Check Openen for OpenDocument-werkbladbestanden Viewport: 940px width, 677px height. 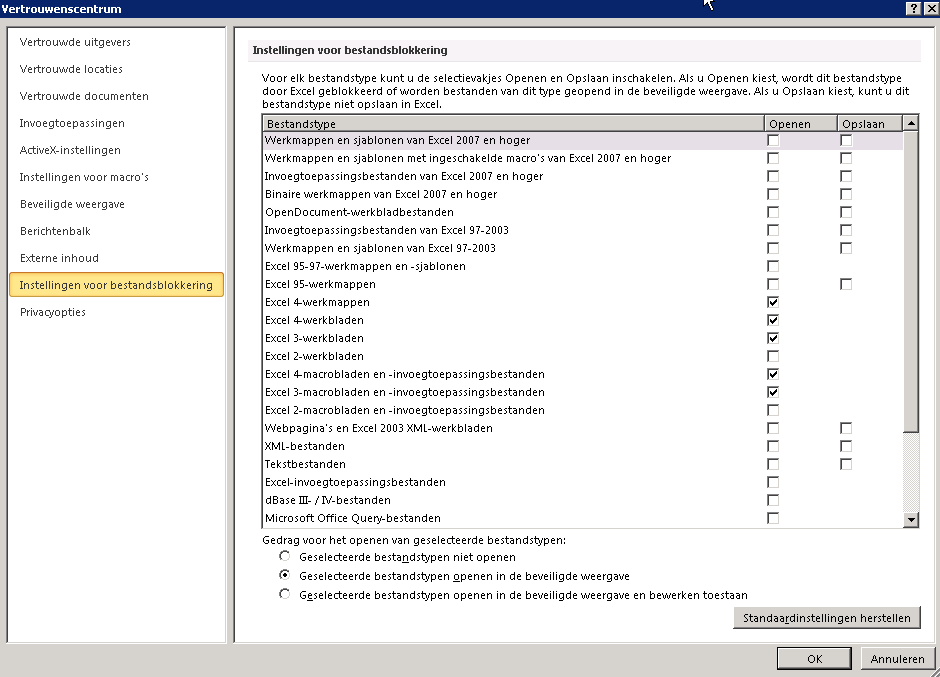pyautogui.click(x=773, y=212)
